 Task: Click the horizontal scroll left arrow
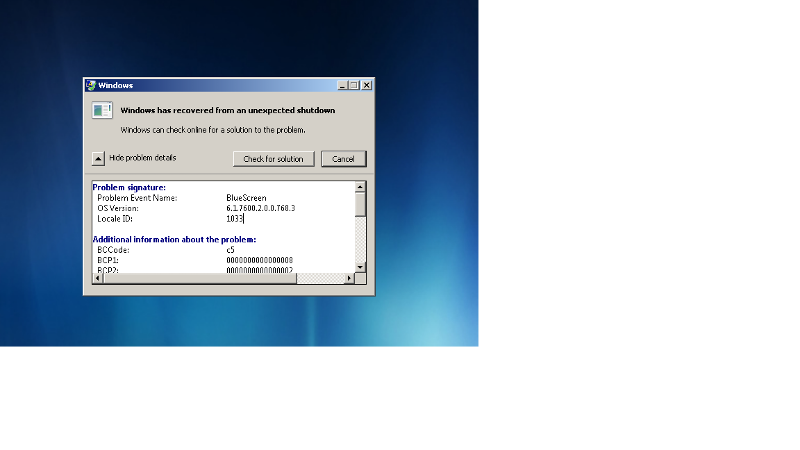coord(97,278)
